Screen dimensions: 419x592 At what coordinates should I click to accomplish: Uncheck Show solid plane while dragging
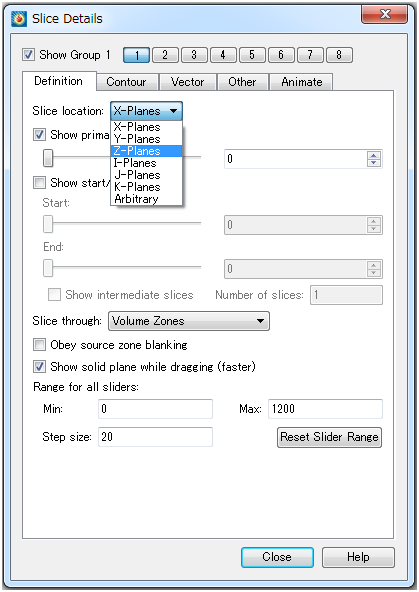click(39, 367)
